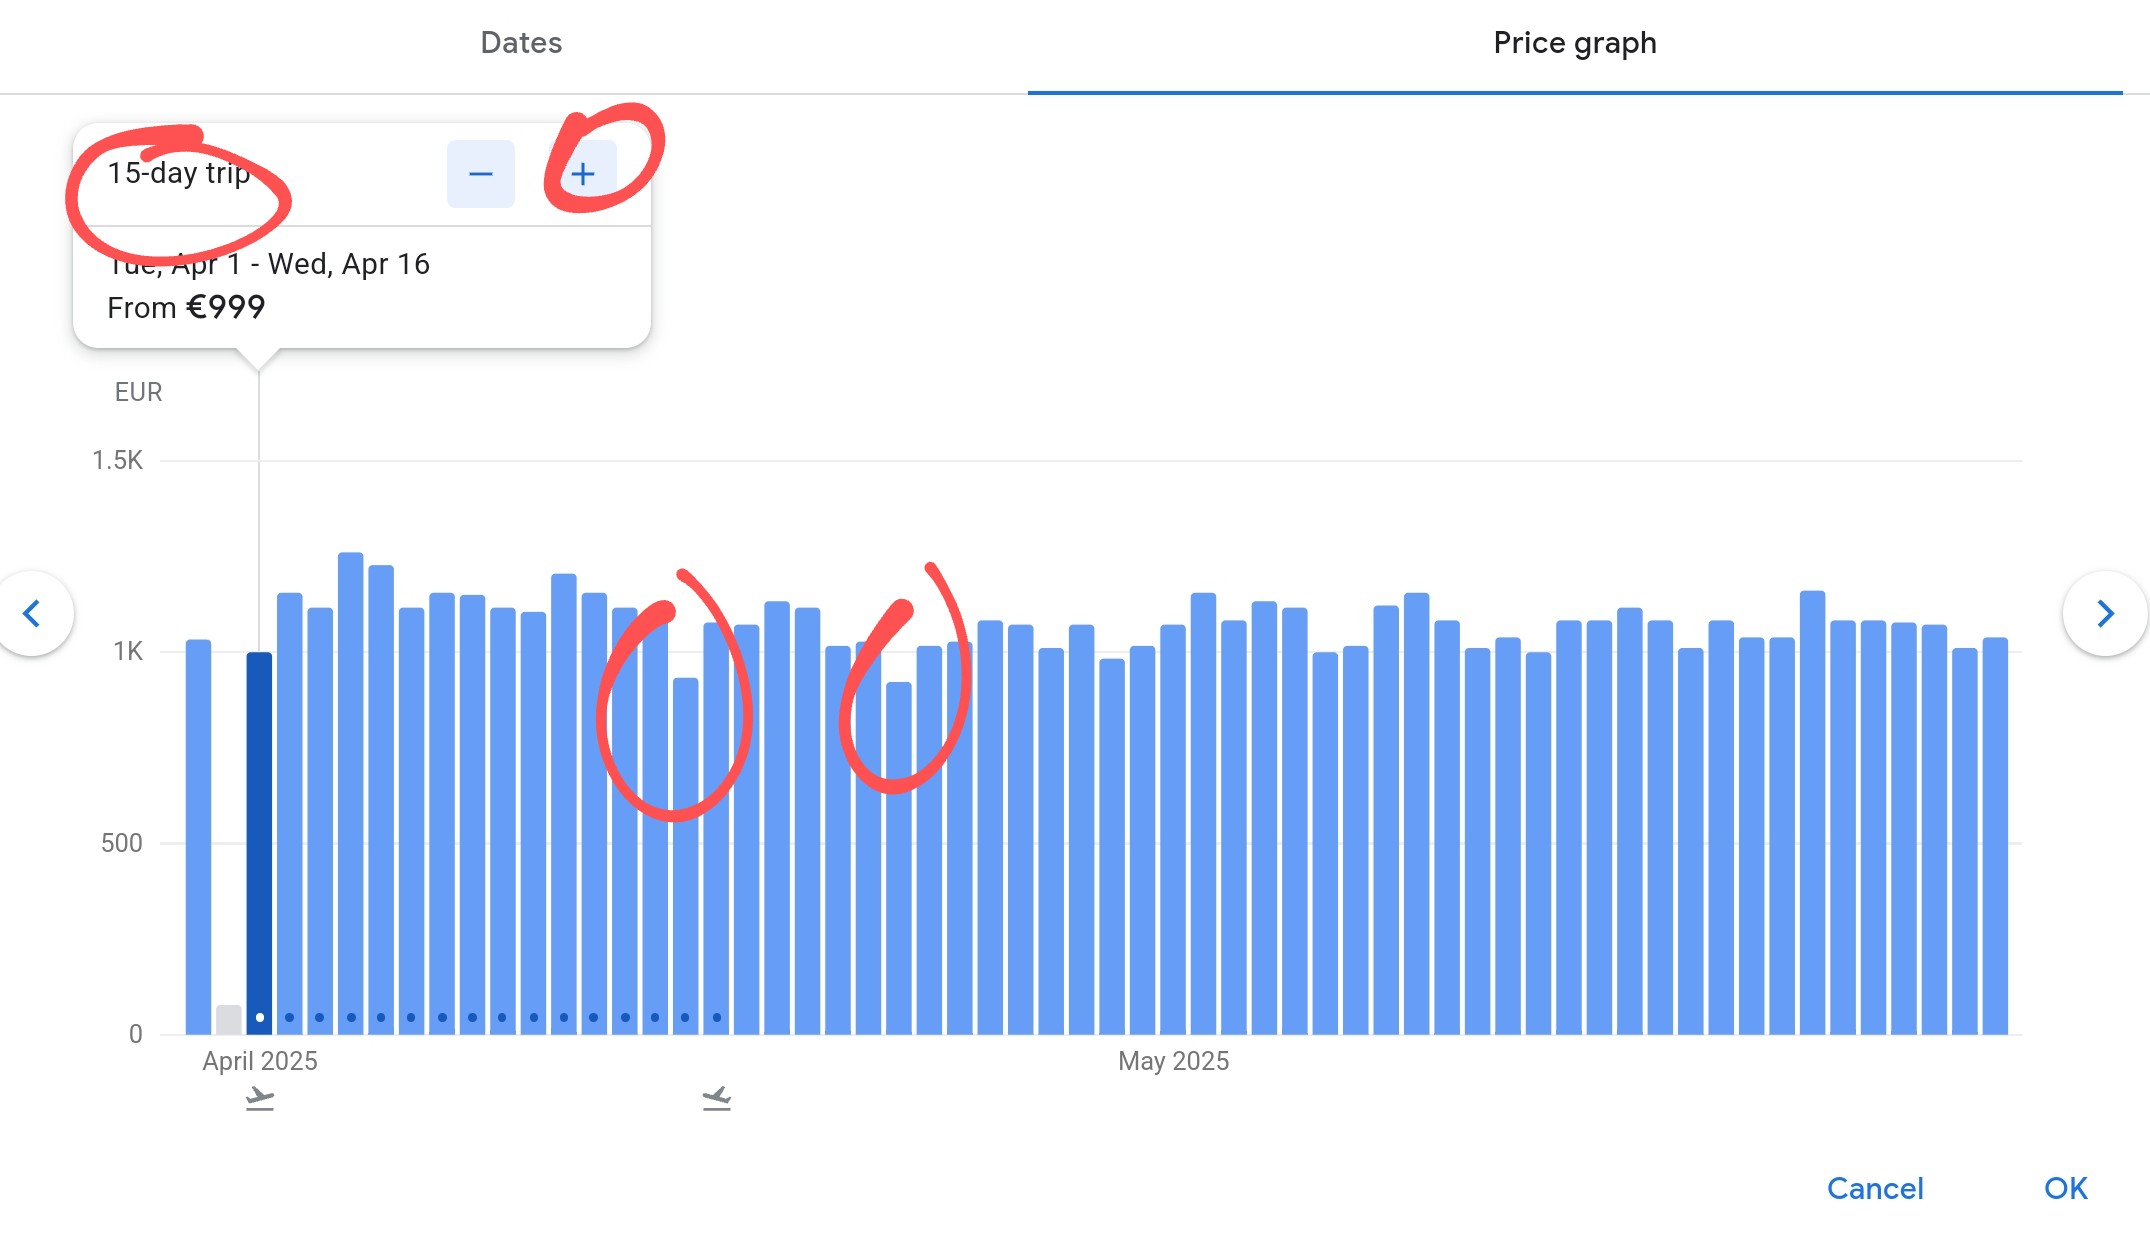2150x1235 pixels.
Task: Select the dark blue highlighted Apr 1 bar
Action: click(x=259, y=840)
